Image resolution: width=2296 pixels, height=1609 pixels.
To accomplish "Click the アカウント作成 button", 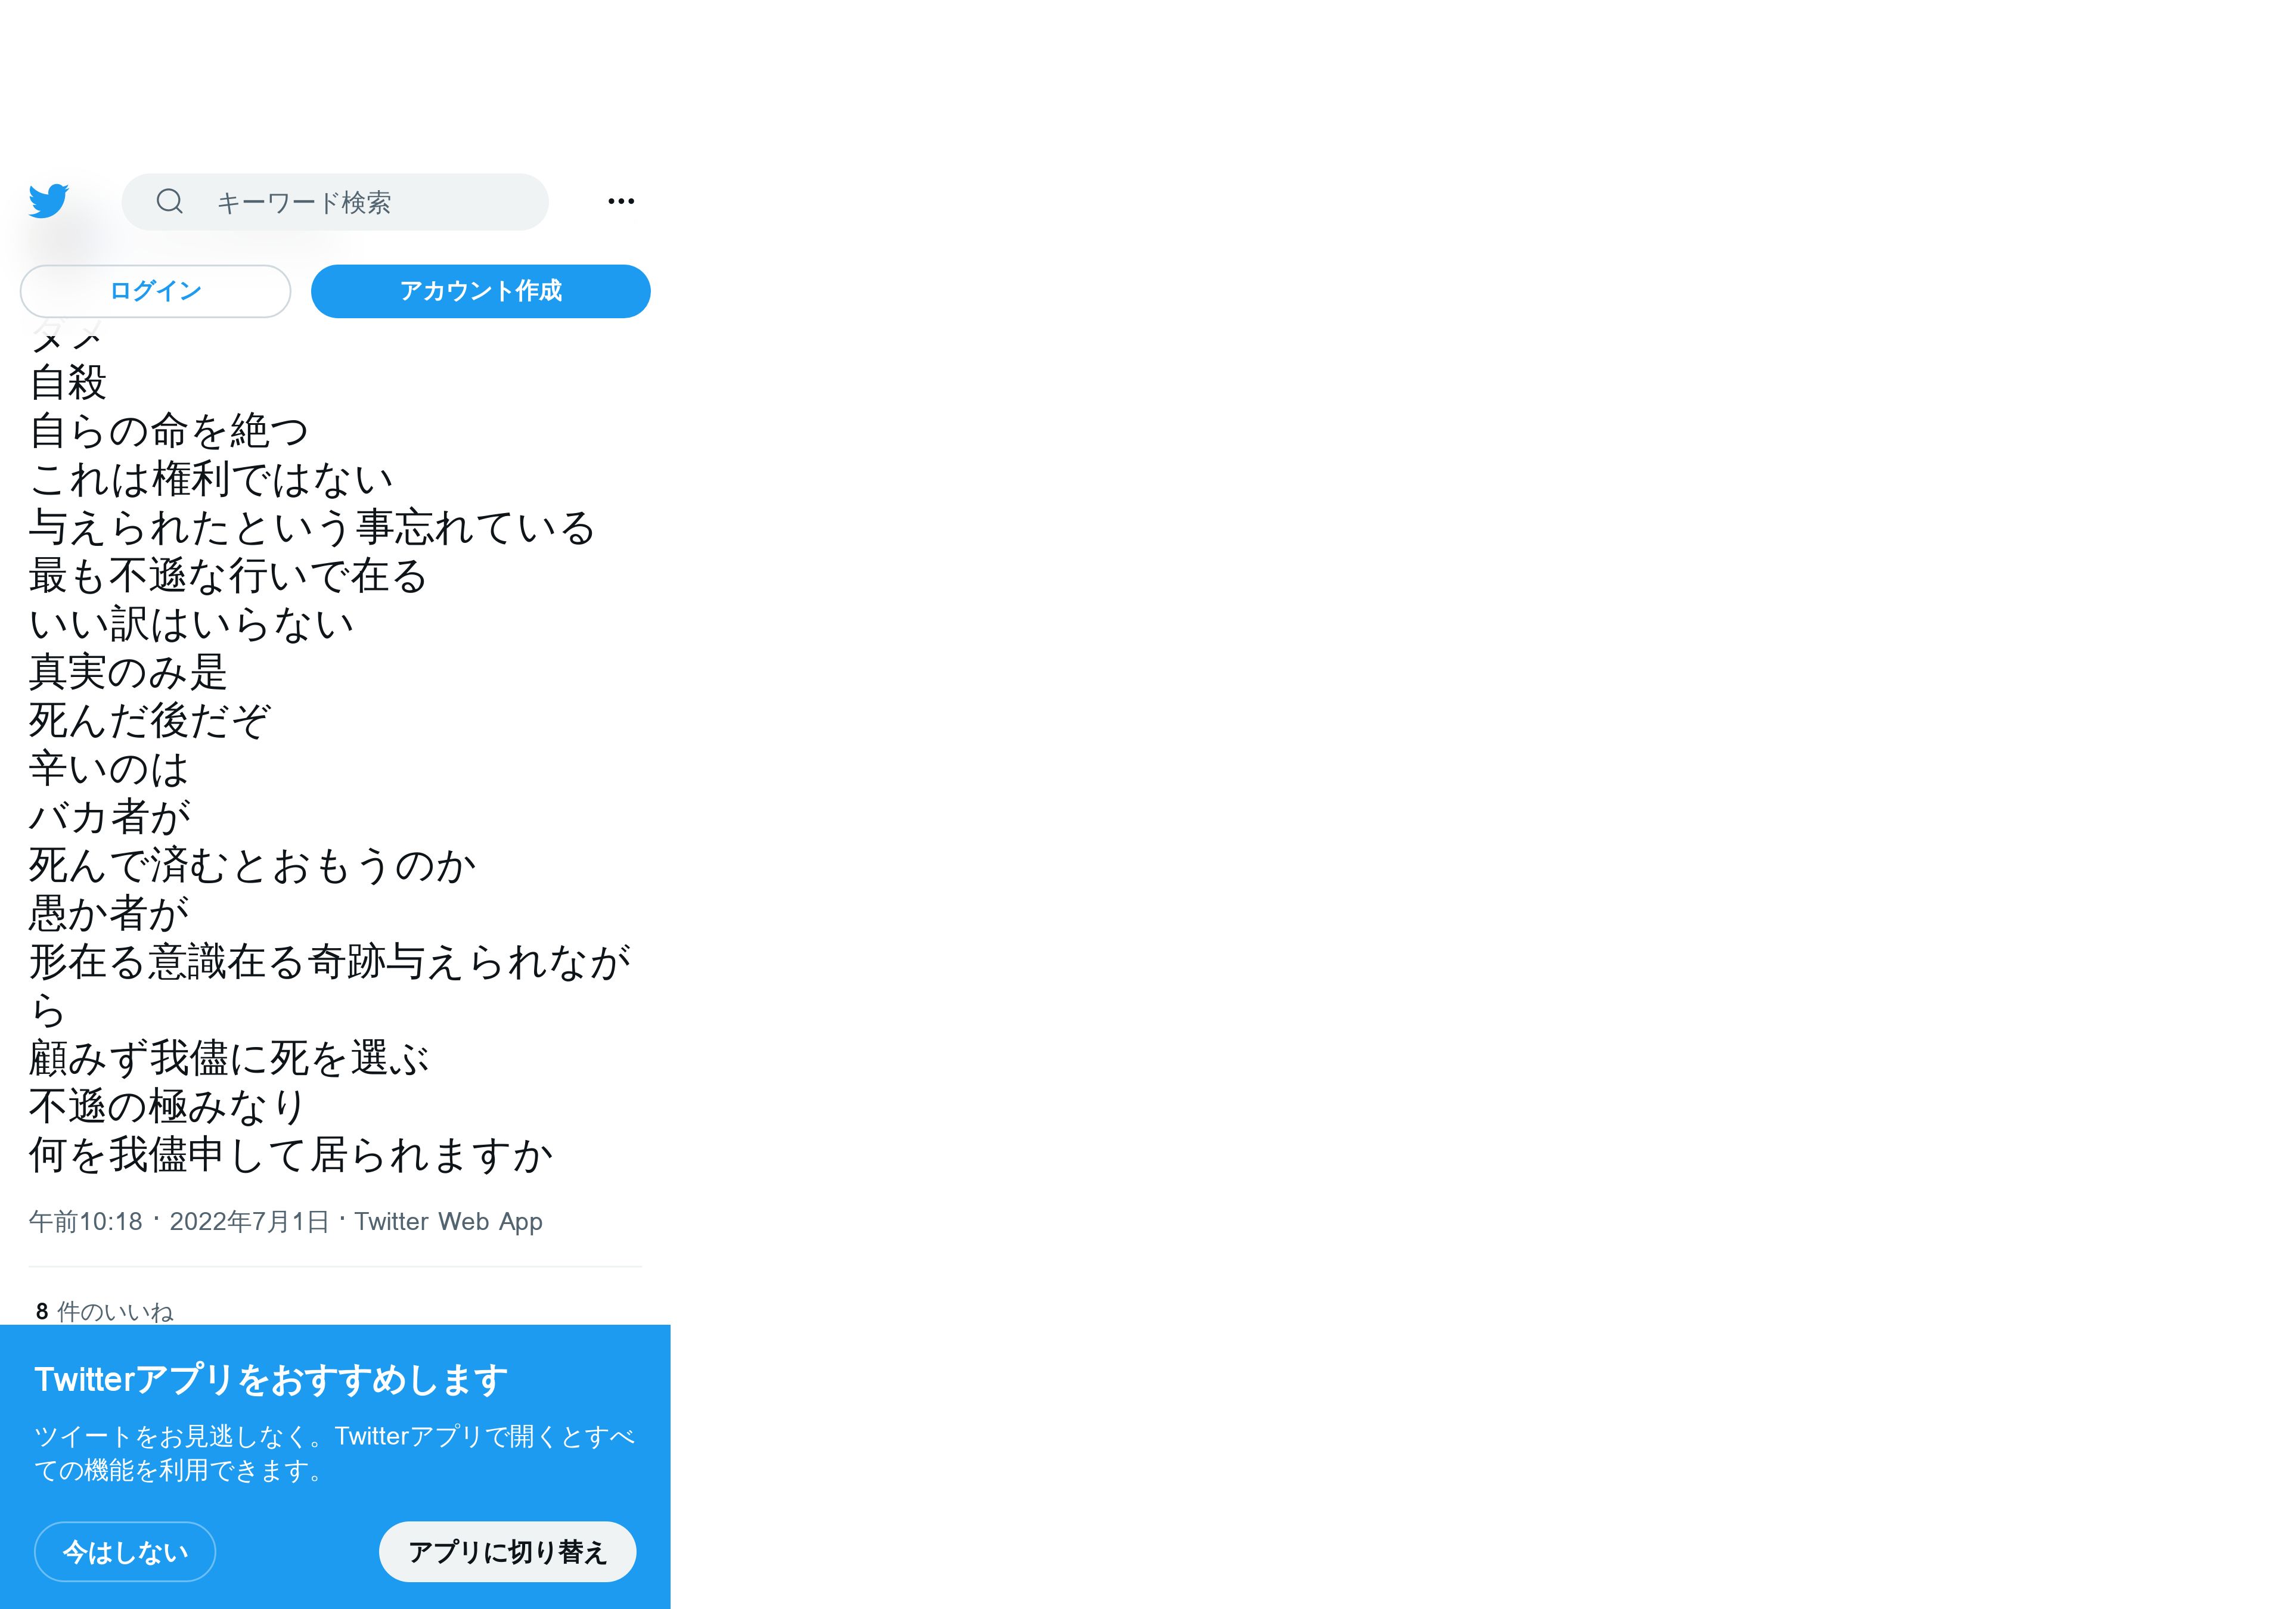I will [481, 291].
